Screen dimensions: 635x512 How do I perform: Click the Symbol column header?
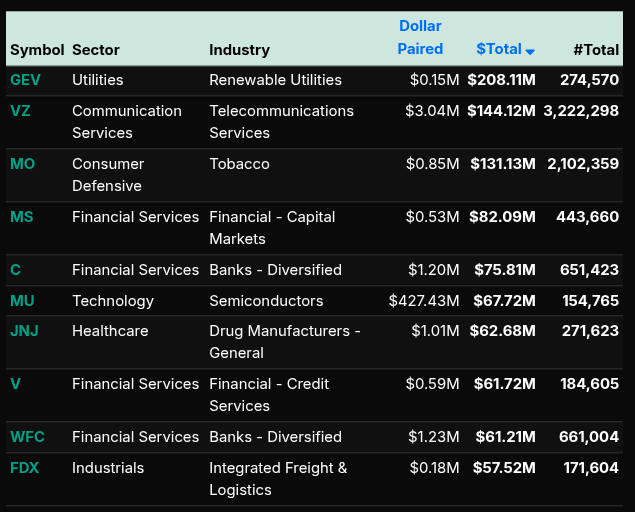coord(37,49)
